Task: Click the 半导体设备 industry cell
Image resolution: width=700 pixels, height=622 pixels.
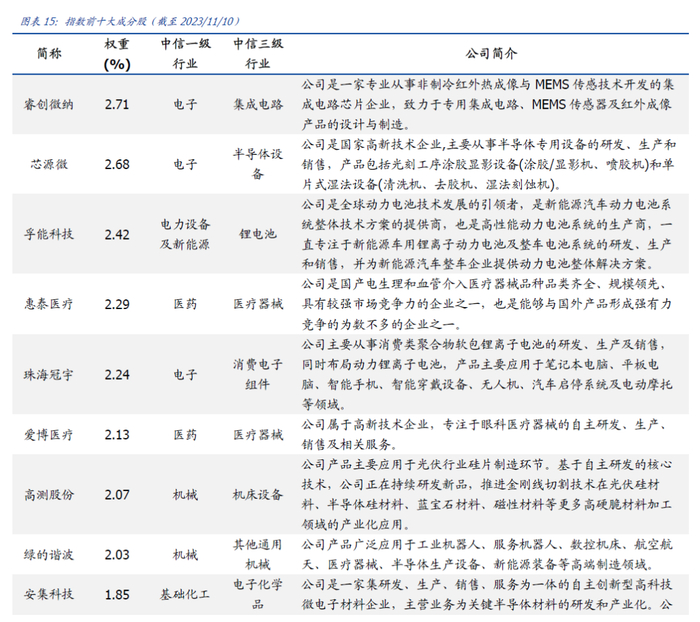Action: point(258,164)
